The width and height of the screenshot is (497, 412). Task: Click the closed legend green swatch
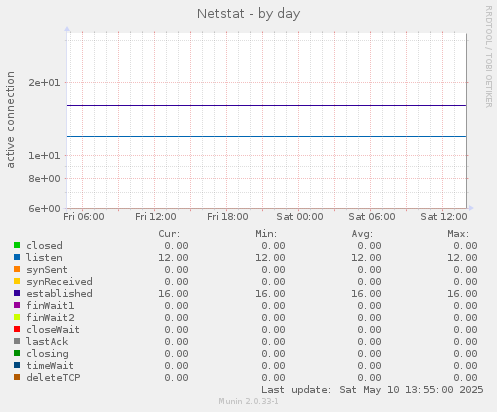tap(17, 245)
